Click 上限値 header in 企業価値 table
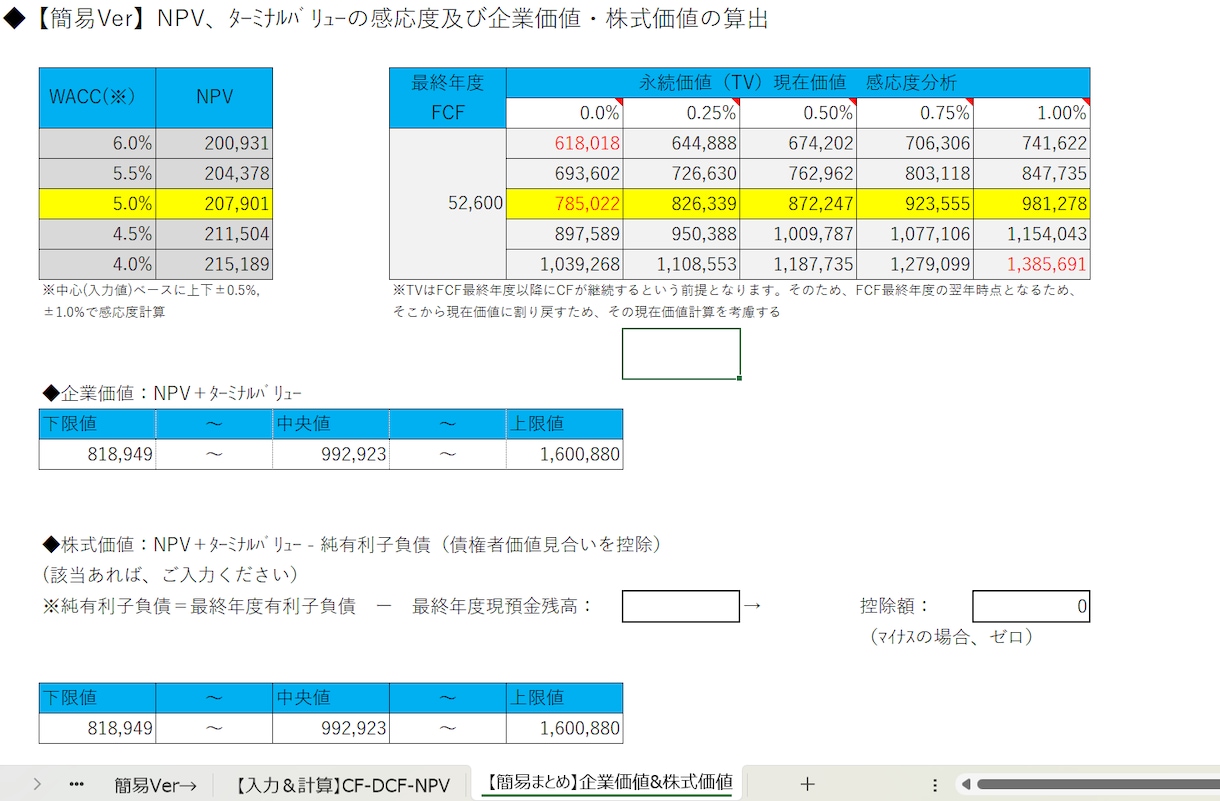 565,424
